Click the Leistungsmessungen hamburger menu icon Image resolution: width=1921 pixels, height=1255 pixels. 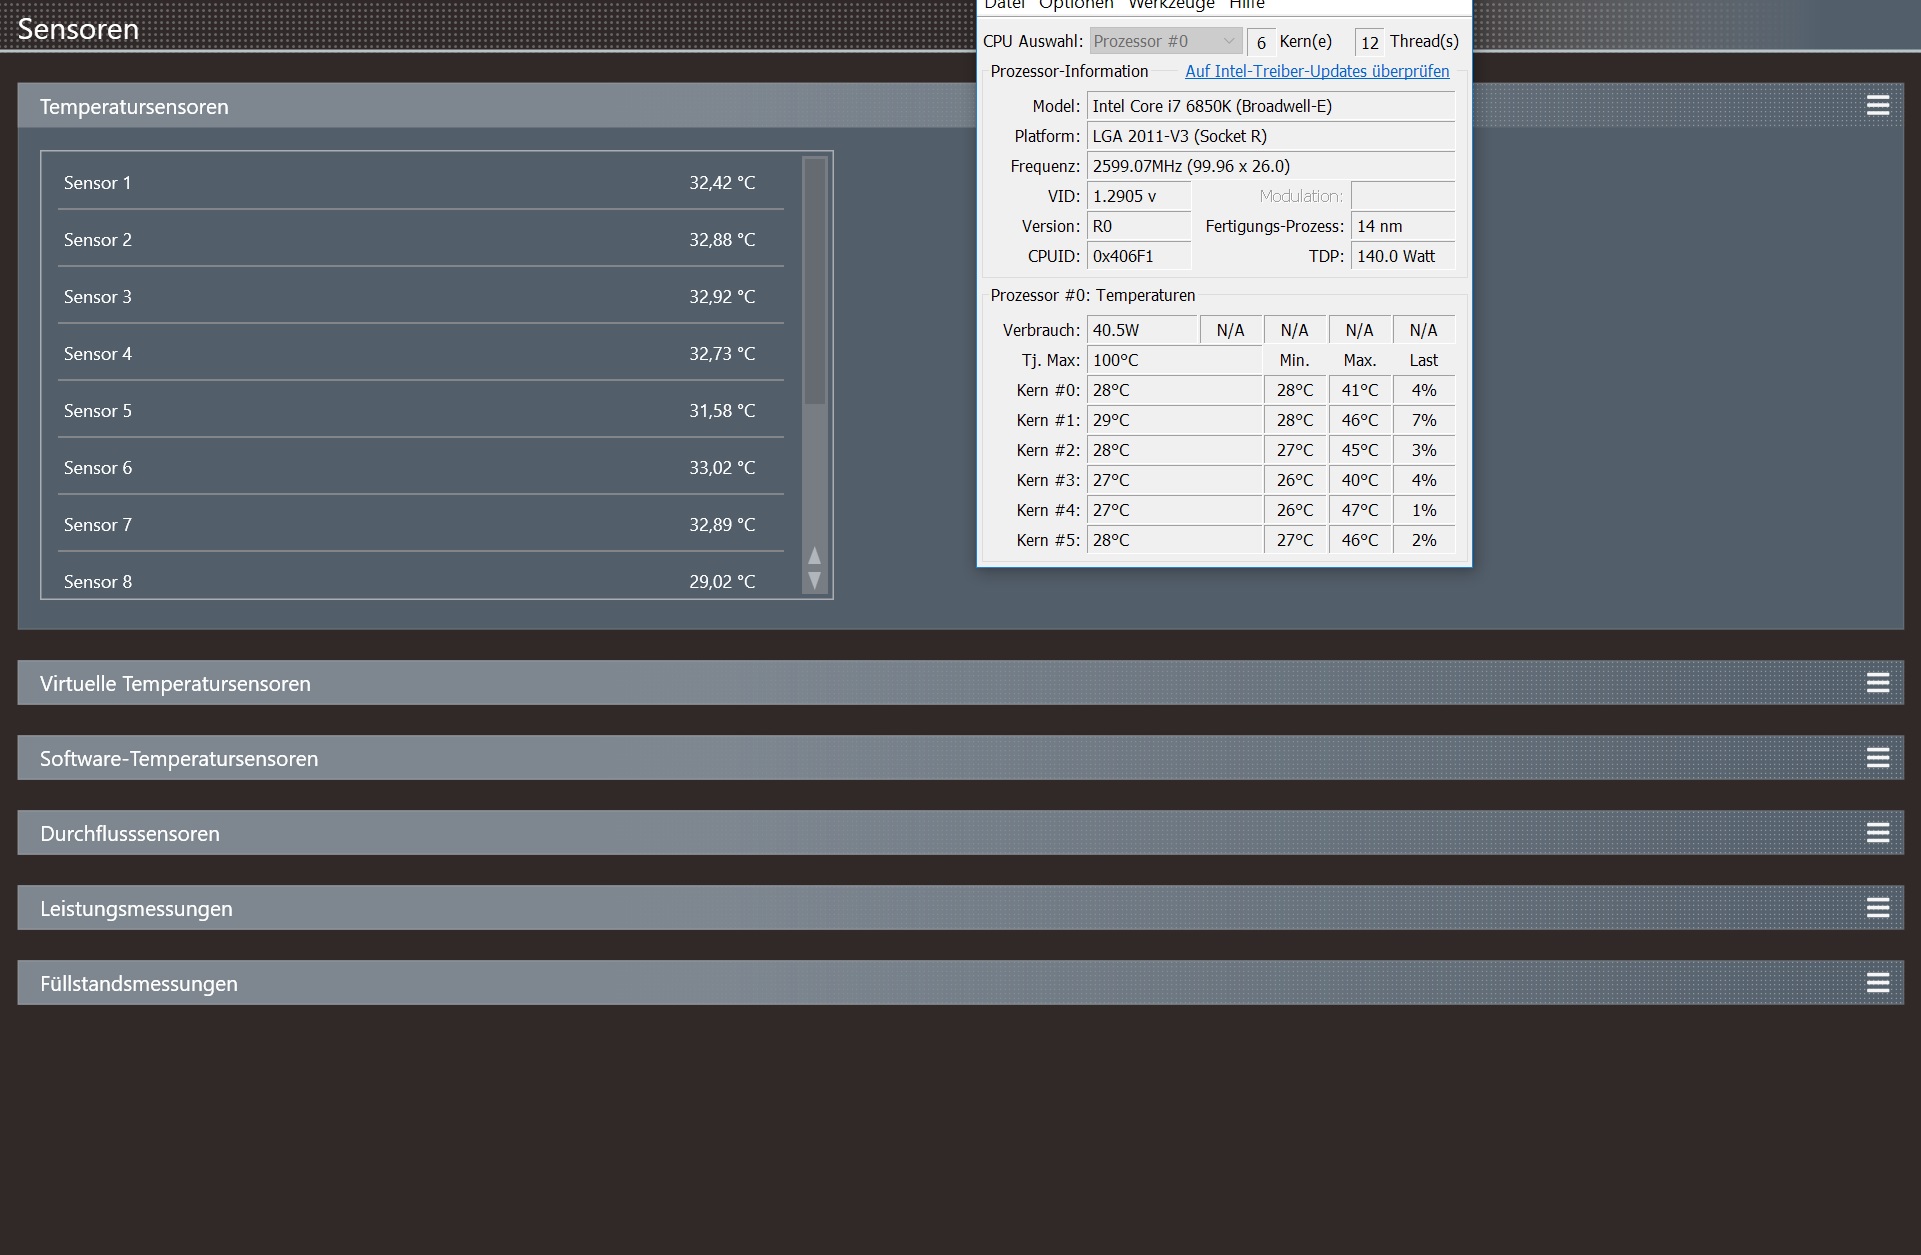pyautogui.click(x=1877, y=908)
